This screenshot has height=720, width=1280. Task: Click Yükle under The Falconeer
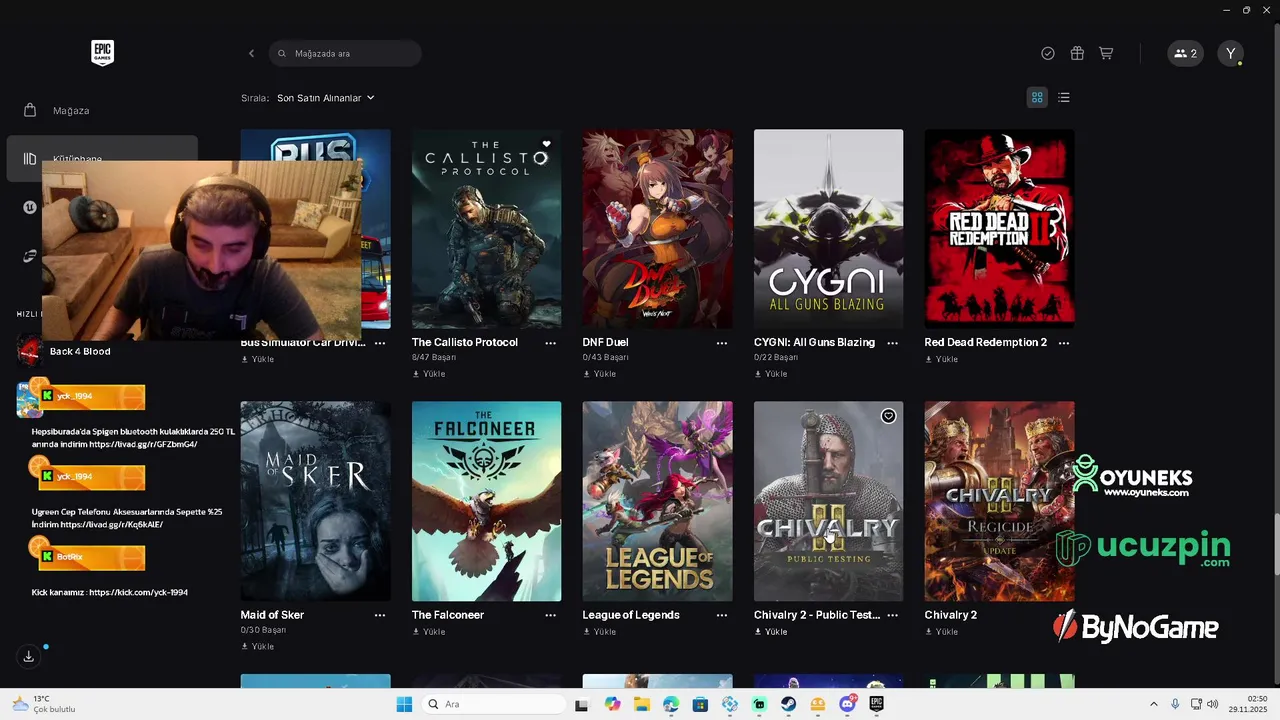click(x=429, y=632)
